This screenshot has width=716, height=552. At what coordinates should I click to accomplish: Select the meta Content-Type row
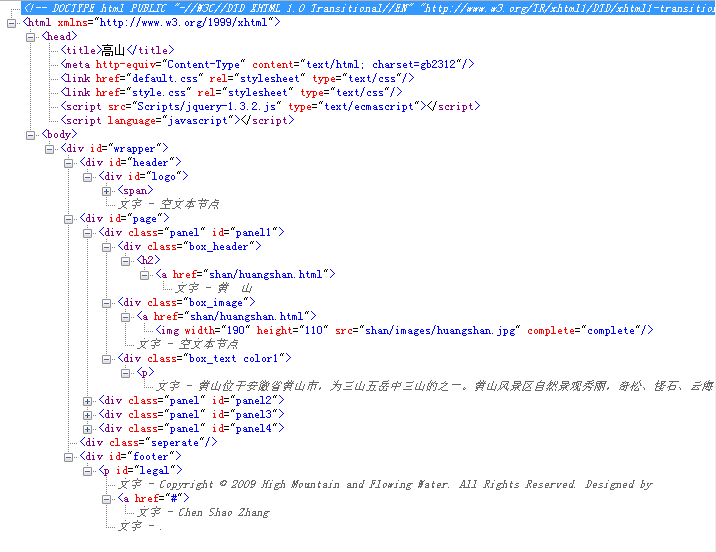[x=268, y=64]
